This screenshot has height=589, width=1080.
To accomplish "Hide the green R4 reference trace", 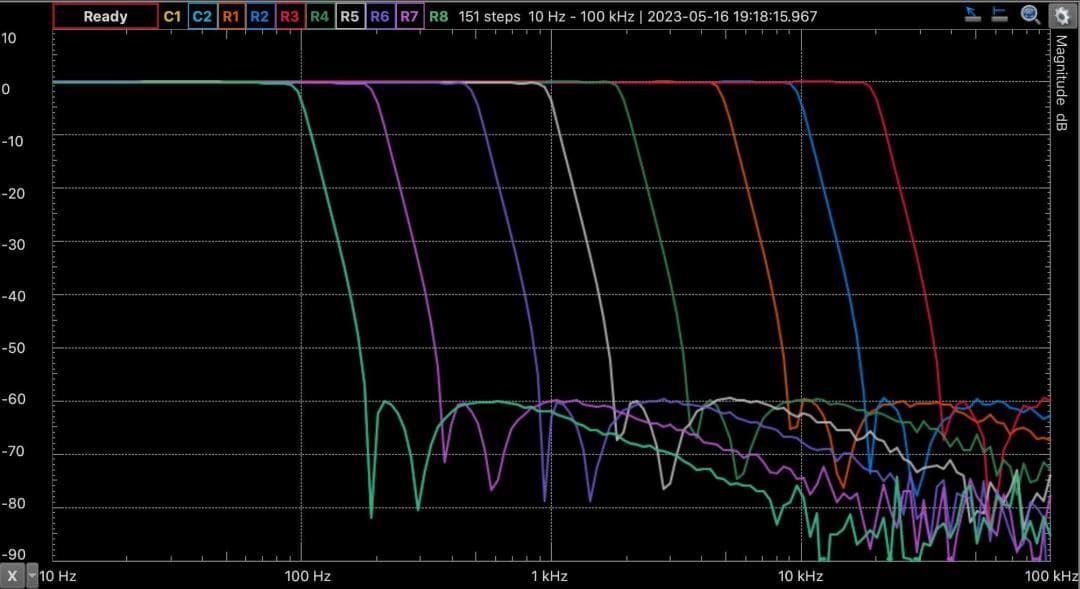I will 320,16.
